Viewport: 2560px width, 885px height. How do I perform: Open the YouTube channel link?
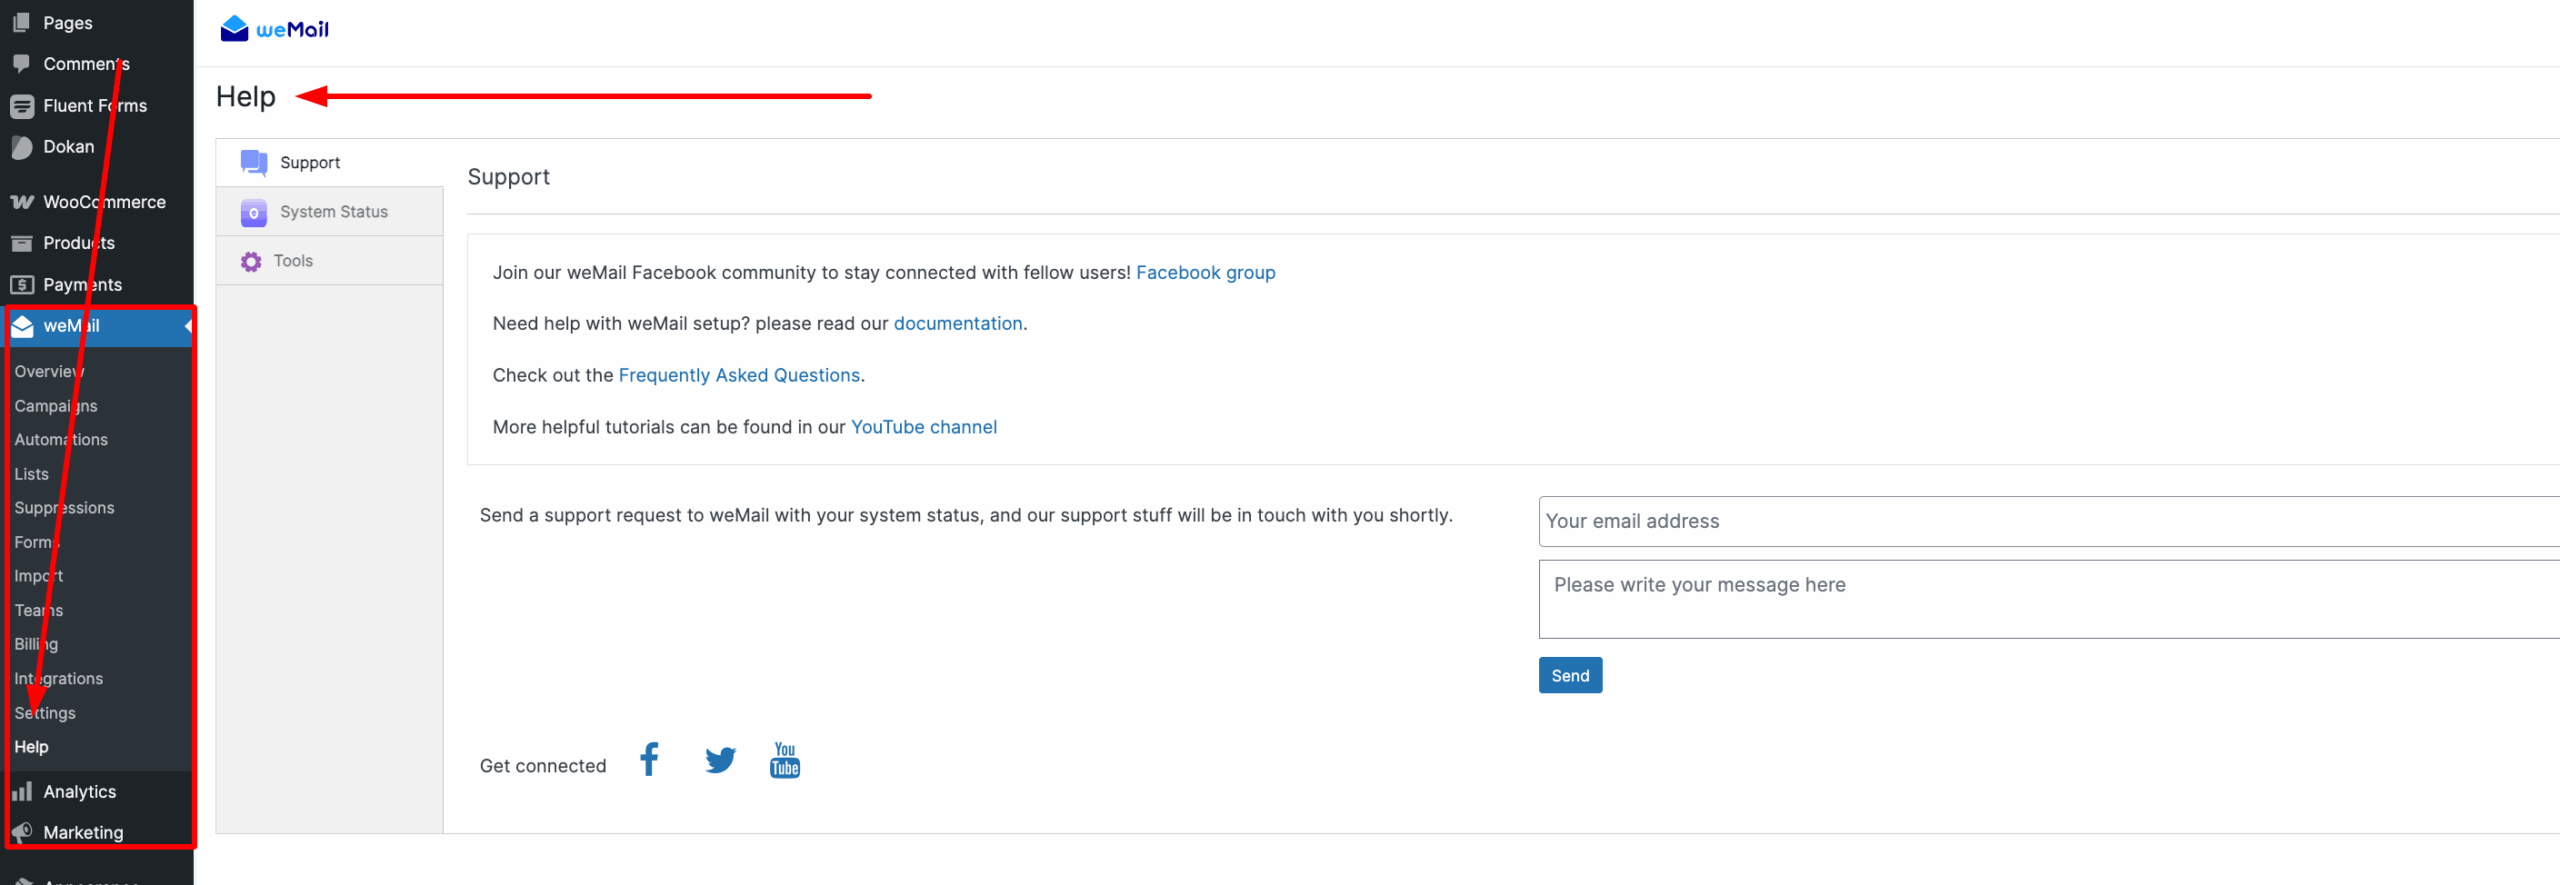pos(923,427)
